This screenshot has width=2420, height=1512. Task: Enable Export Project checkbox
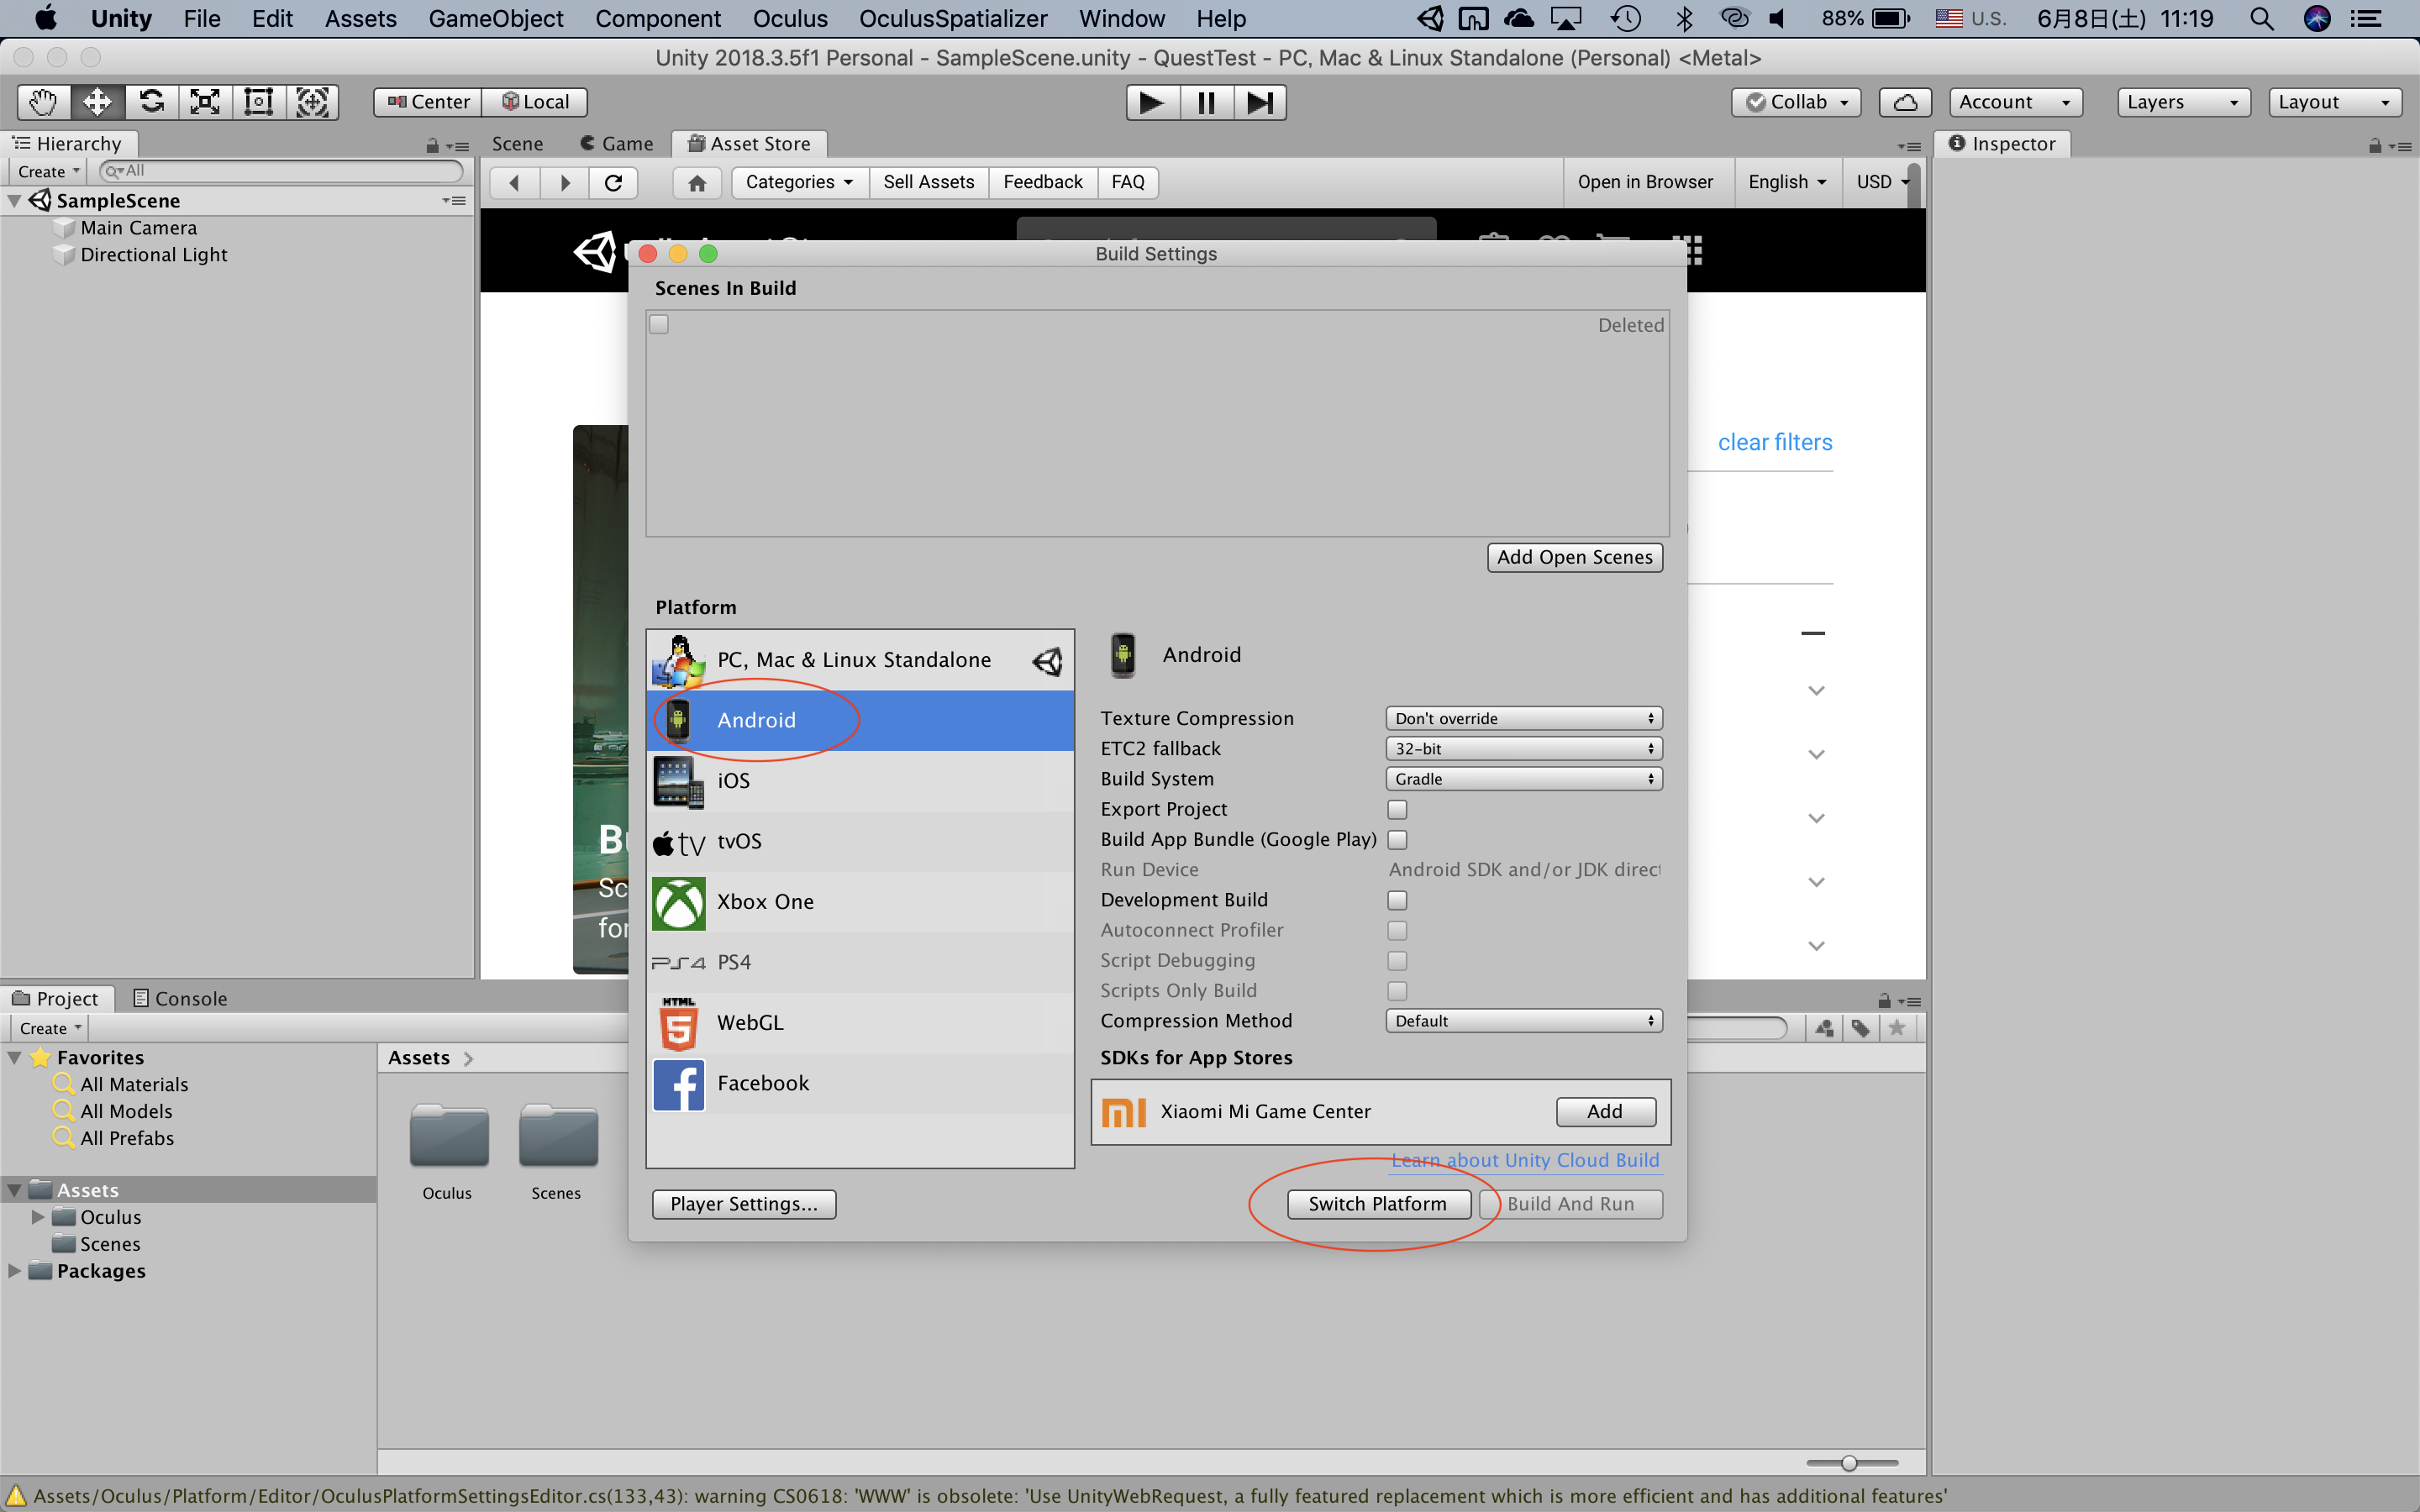pyautogui.click(x=1397, y=809)
